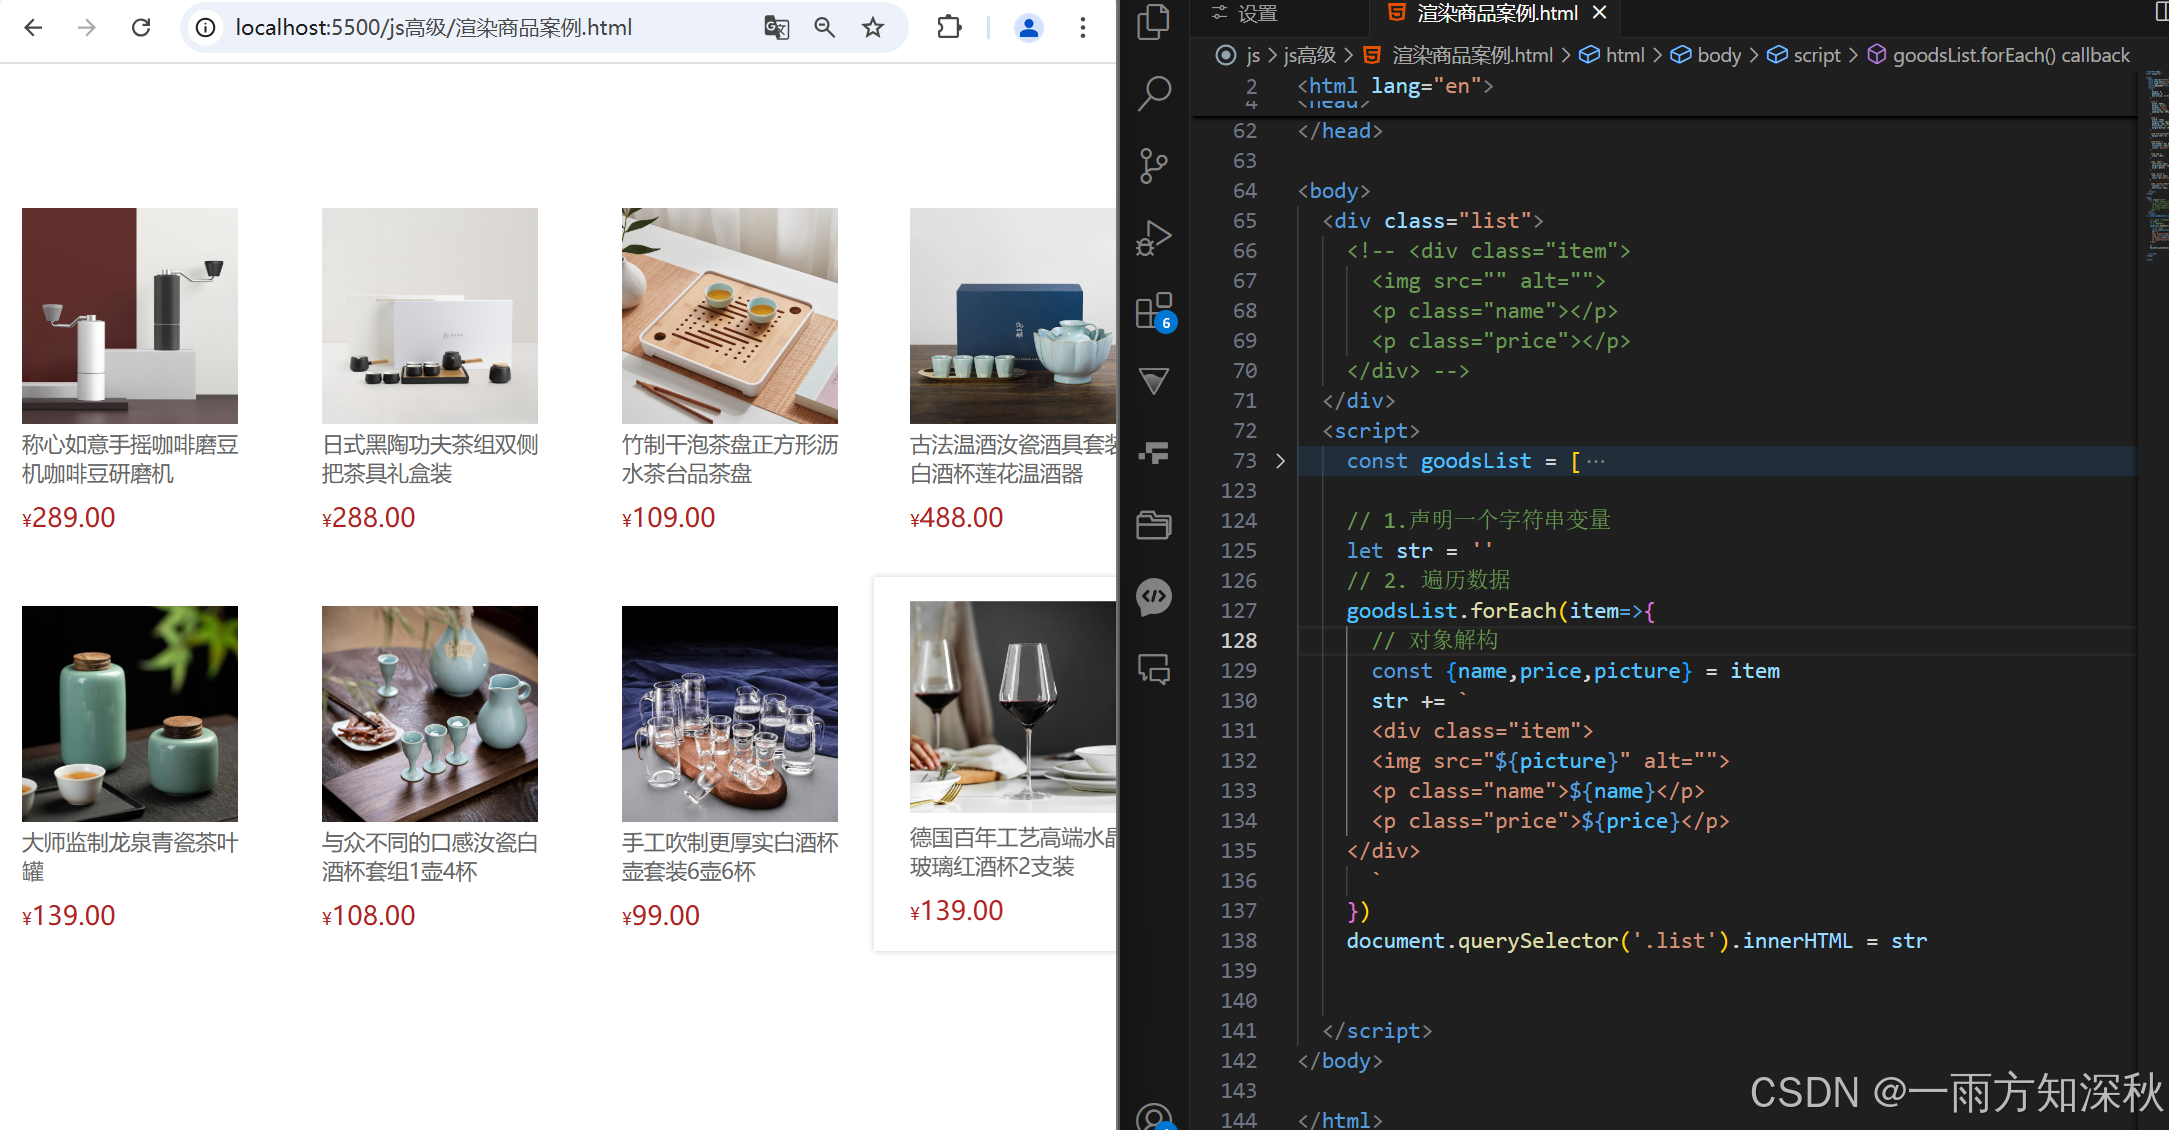2169x1130 pixels.
Task: Click product name 竹制干泡茶盘正方形沥水茶台品茶盘
Action: pyautogui.click(x=729, y=459)
